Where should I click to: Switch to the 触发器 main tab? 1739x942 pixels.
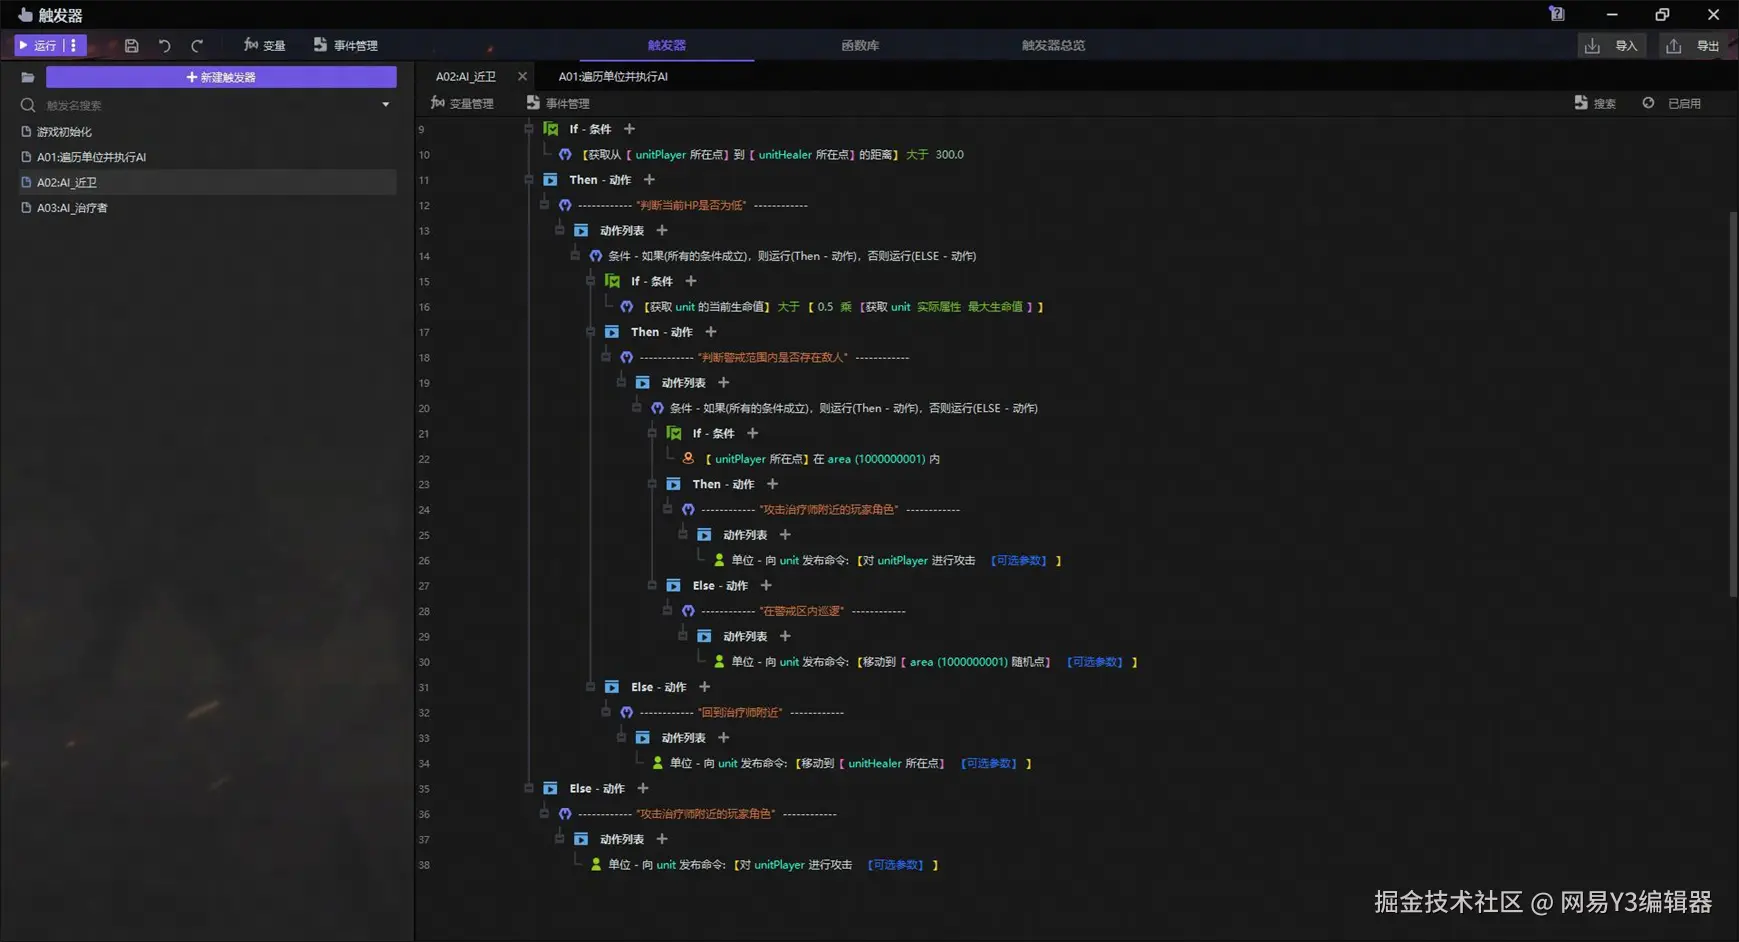[x=667, y=45]
